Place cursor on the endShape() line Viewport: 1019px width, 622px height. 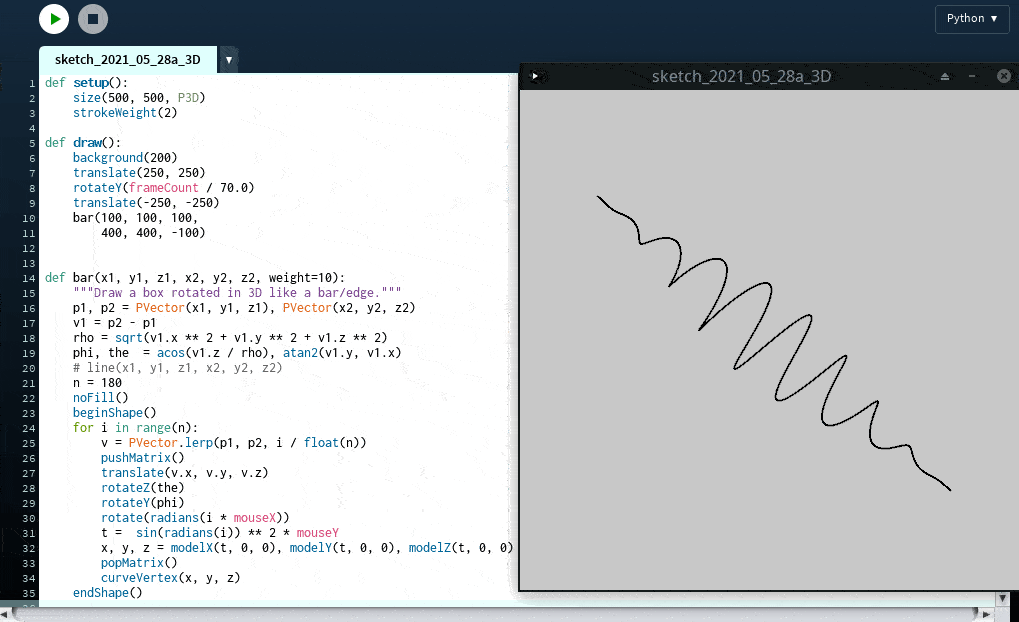click(x=107, y=593)
